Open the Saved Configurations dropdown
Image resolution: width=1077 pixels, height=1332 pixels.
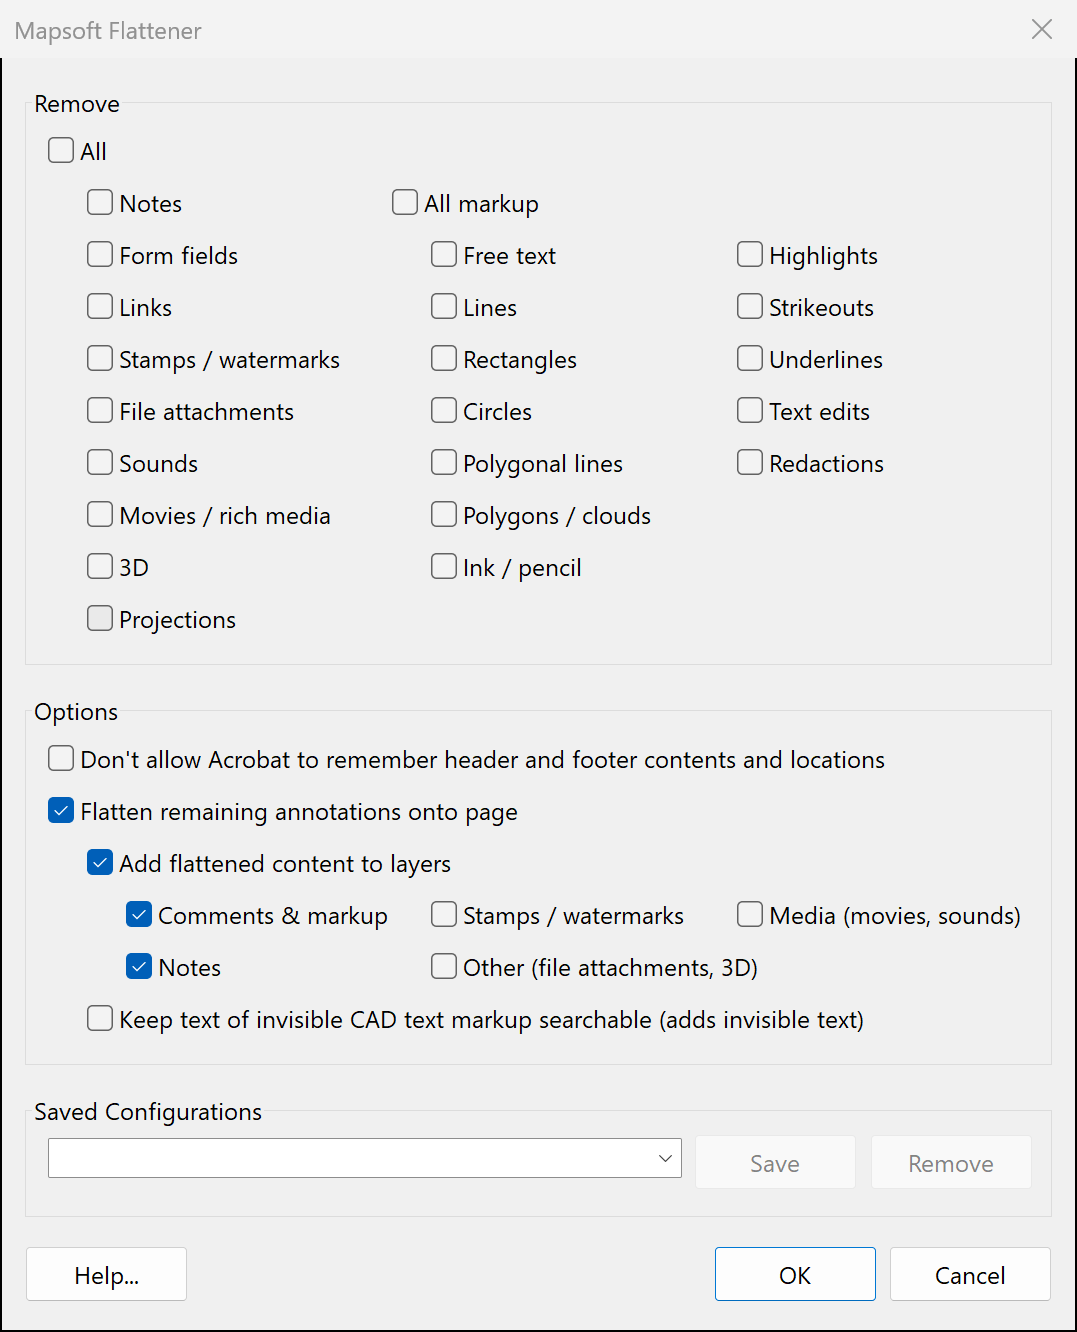pos(365,1158)
